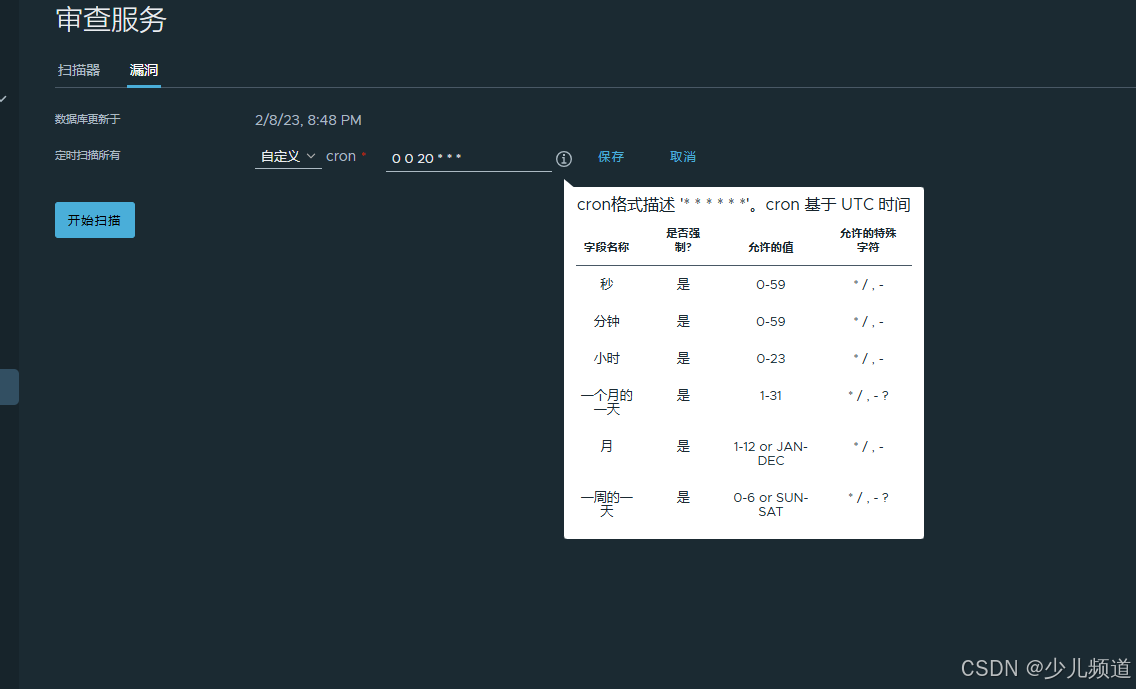Switch to the 扫描器 tab
The image size is (1136, 689).
click(x=80, y=70)
